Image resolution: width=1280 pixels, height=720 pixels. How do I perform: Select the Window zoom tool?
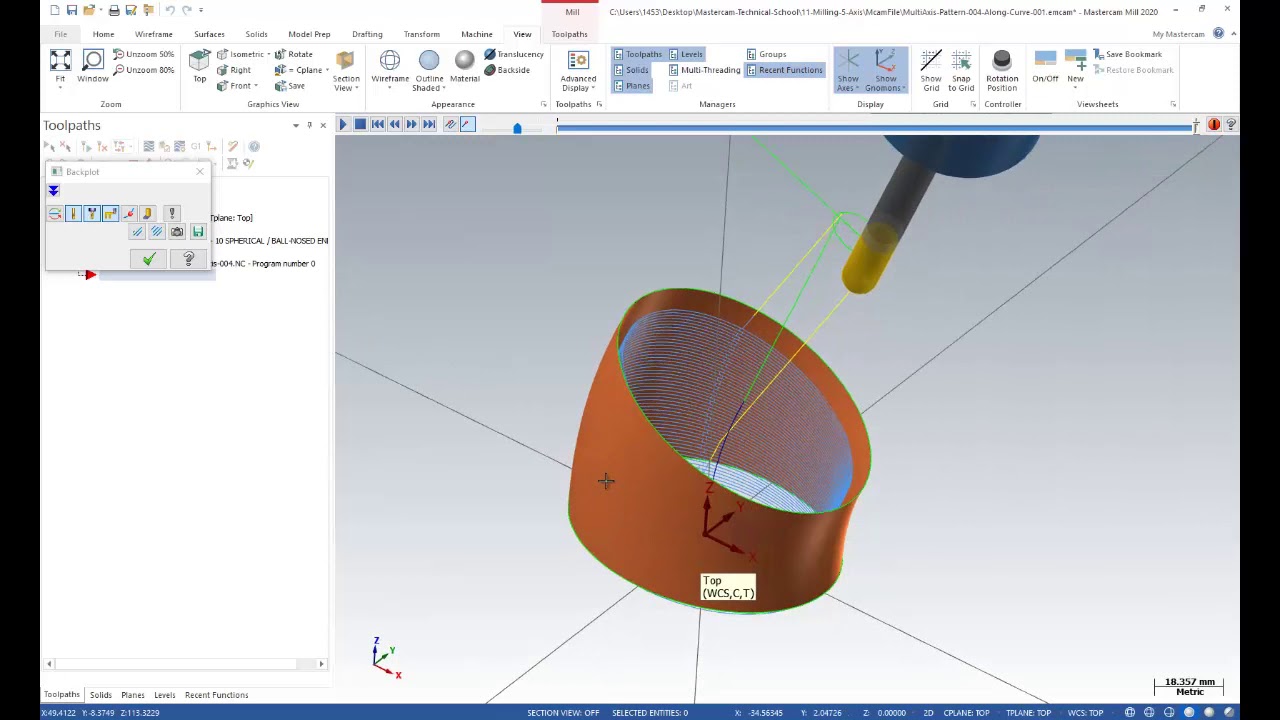[x=93, y=66]
